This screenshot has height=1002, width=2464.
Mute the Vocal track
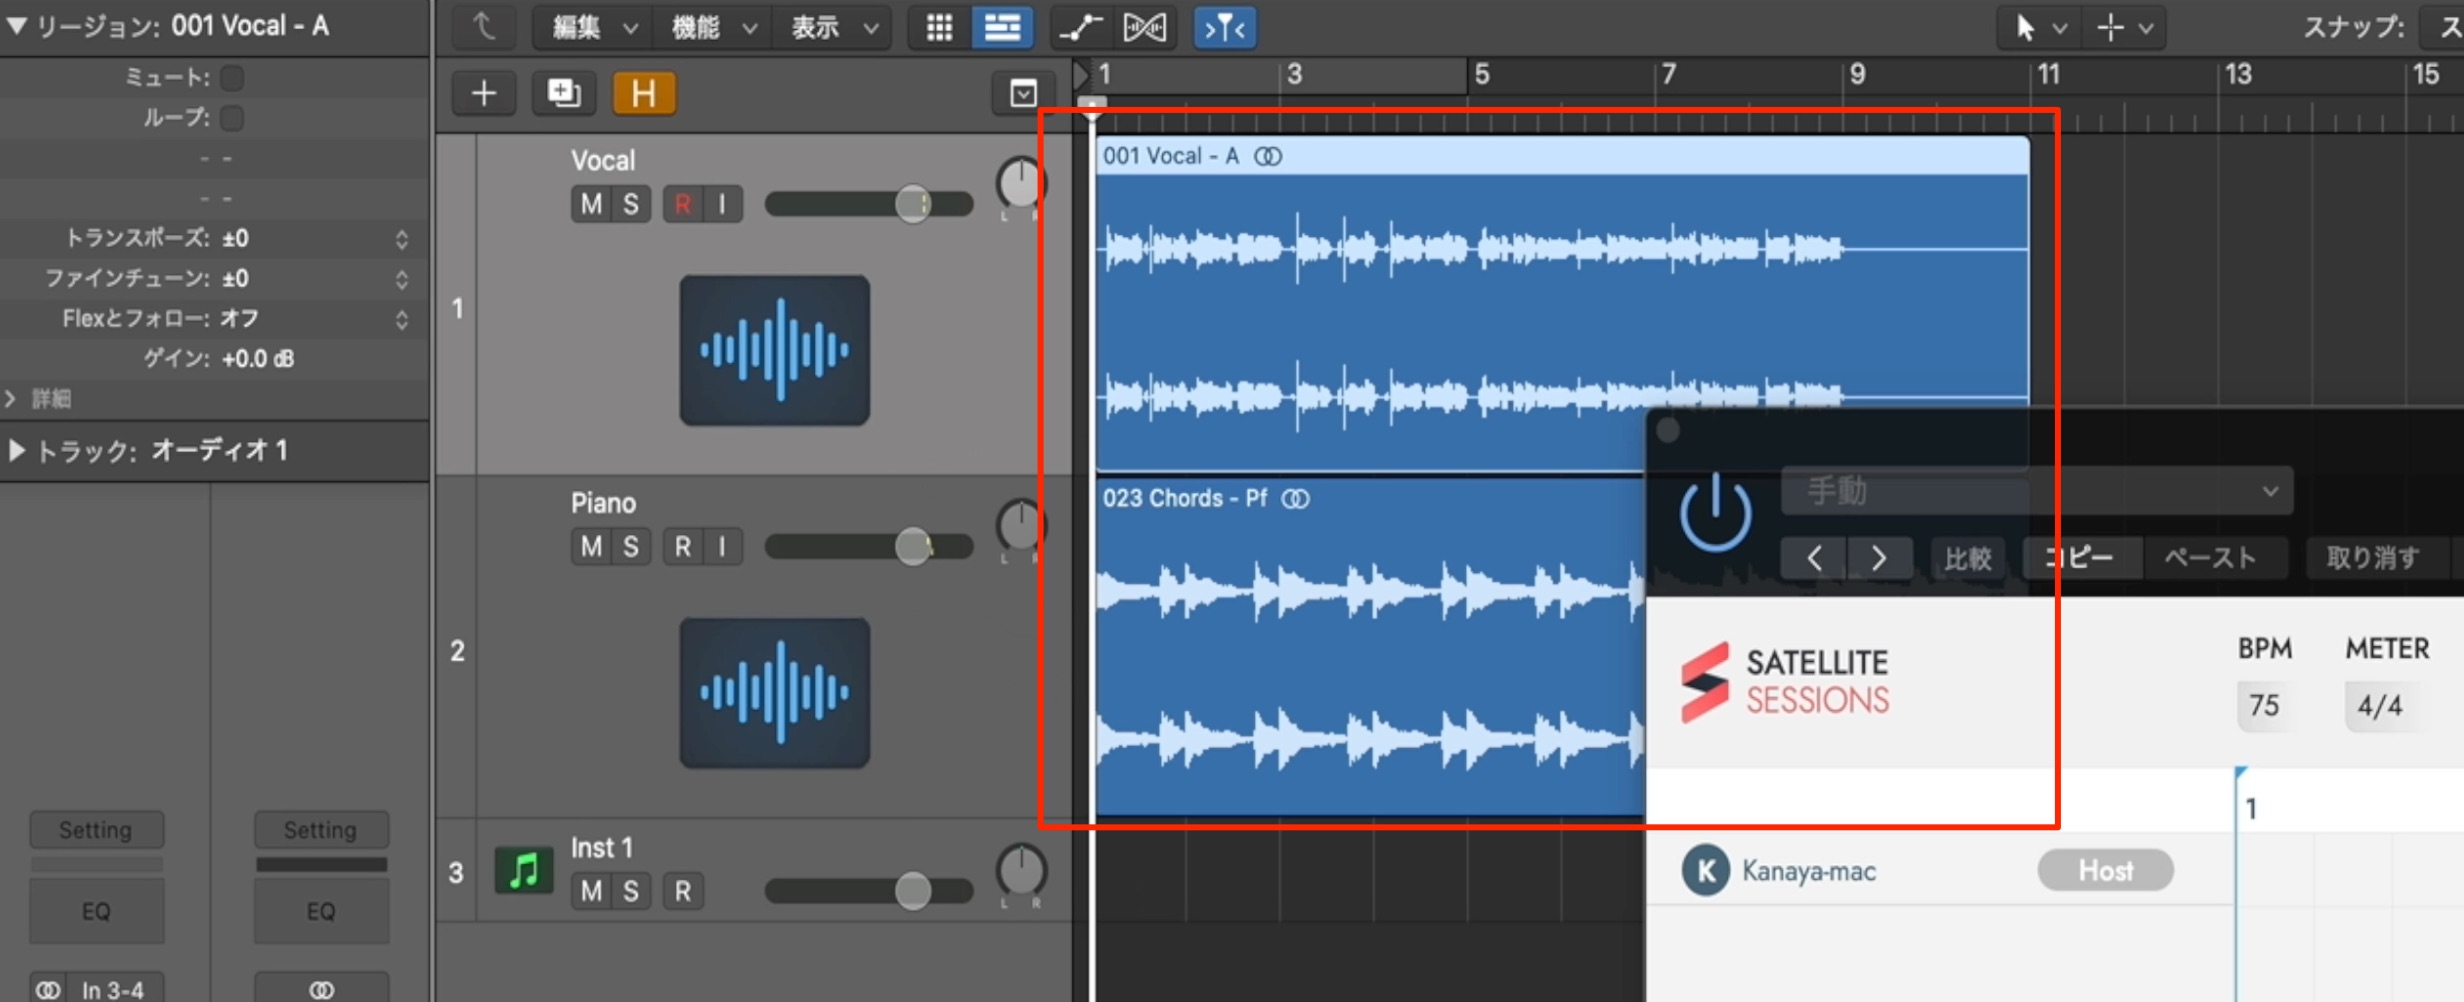tap(592, 204)
